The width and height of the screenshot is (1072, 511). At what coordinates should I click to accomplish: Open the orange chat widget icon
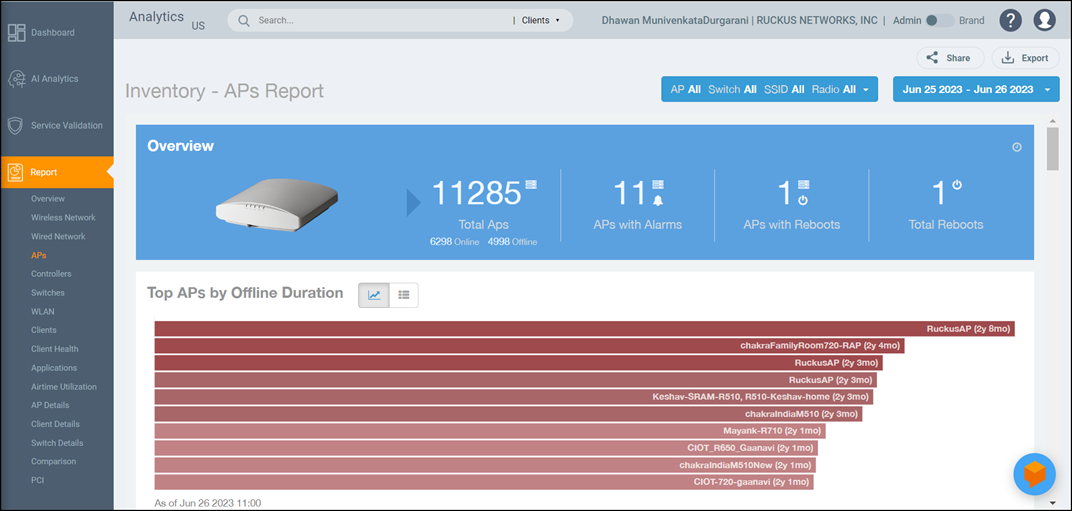[1034, 474]
